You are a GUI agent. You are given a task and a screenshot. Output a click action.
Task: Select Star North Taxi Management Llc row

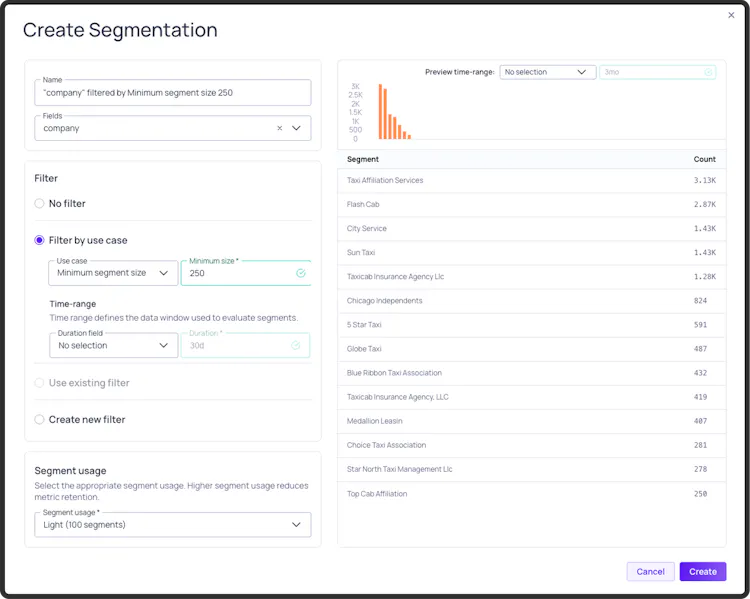[x=531, y=469]
